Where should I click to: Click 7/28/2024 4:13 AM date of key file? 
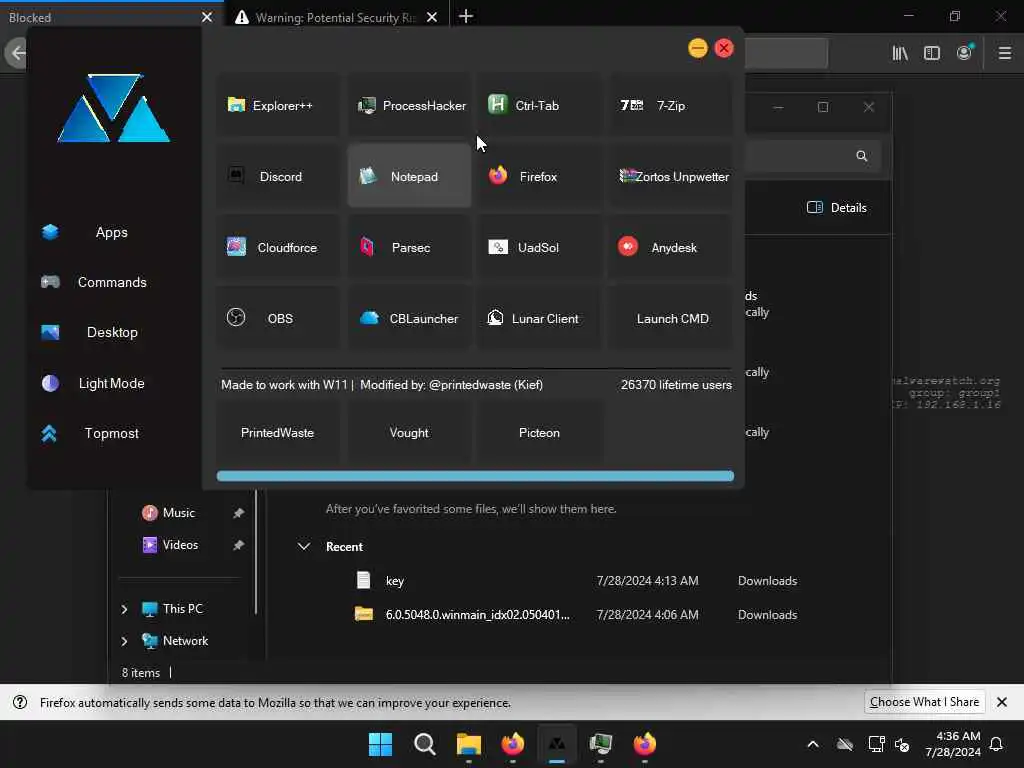[647, 581]
